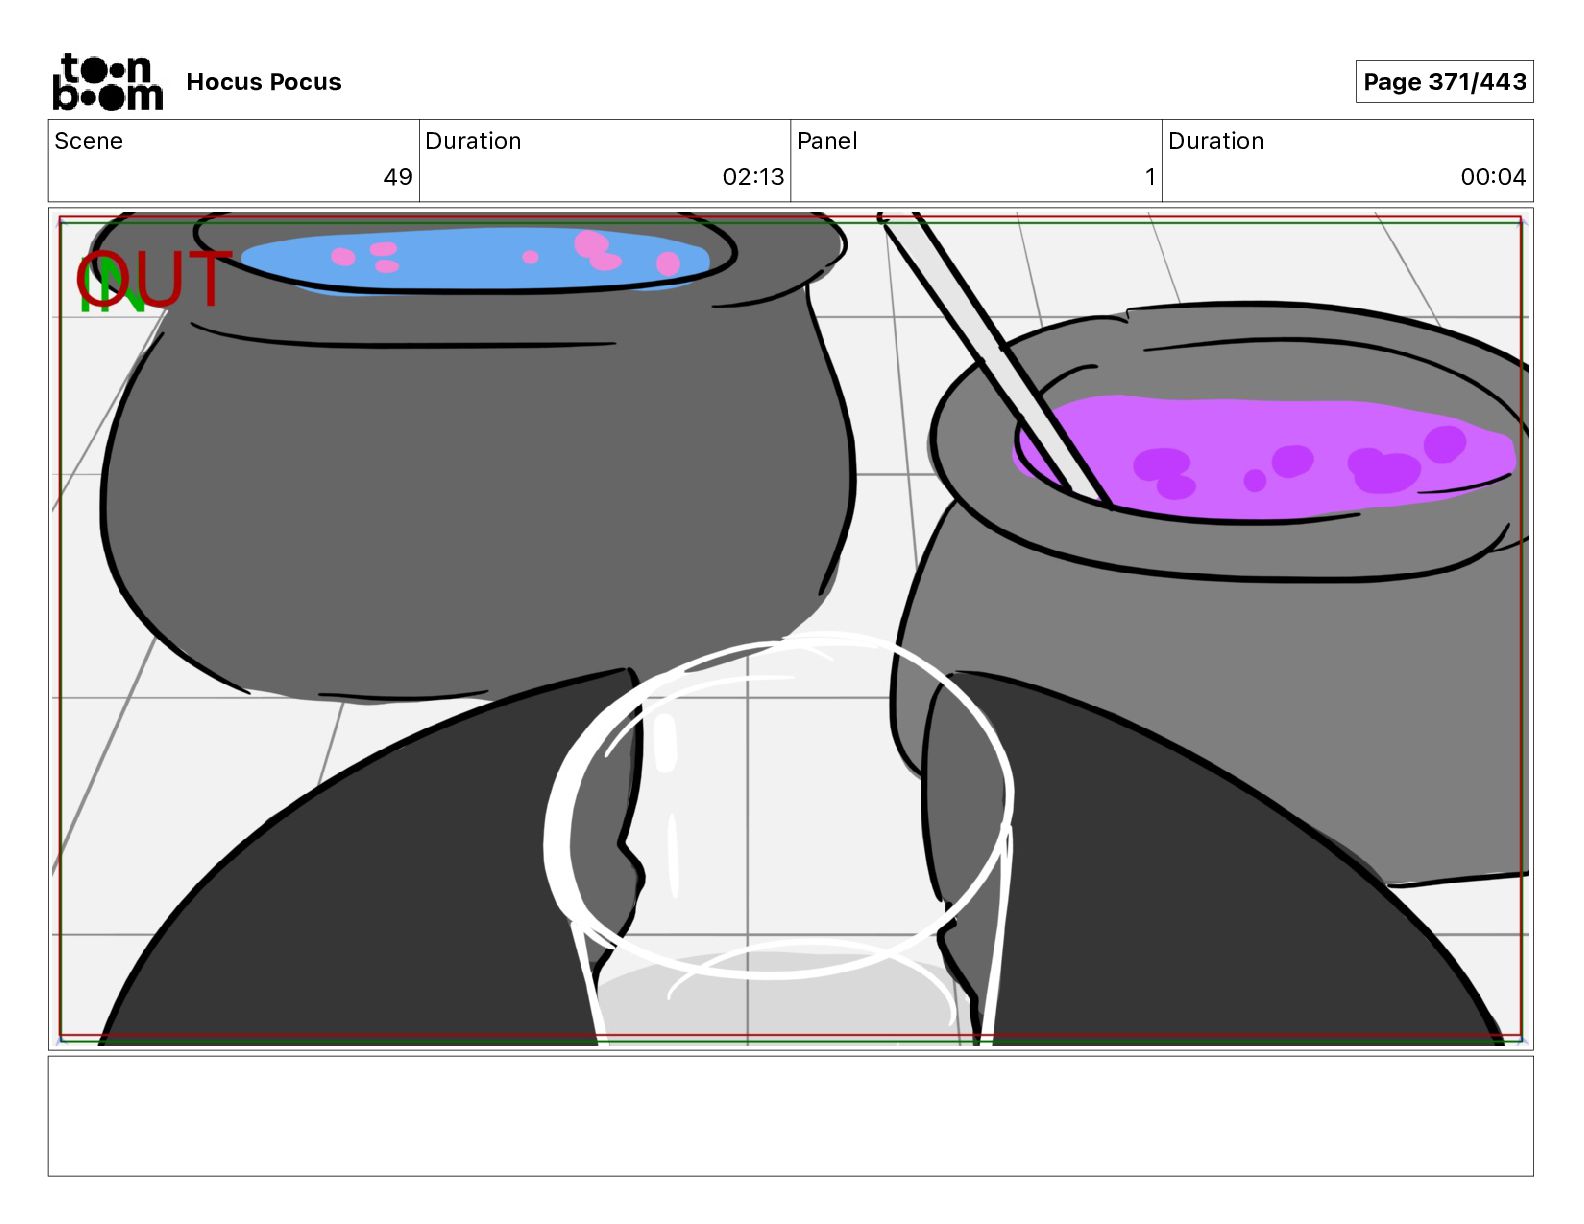Click the empty notes box below the panel

coord(791,1116)
